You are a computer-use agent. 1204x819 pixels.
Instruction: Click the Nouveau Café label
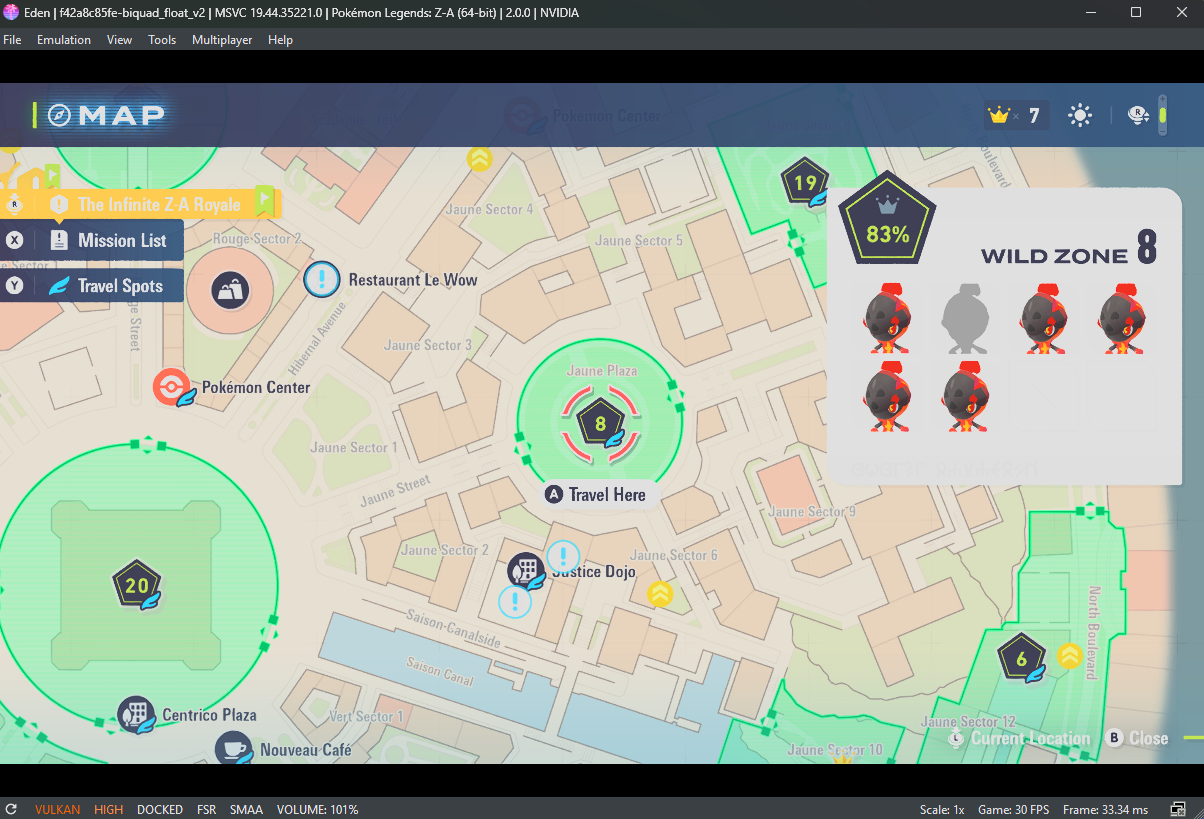click(306, 749)
